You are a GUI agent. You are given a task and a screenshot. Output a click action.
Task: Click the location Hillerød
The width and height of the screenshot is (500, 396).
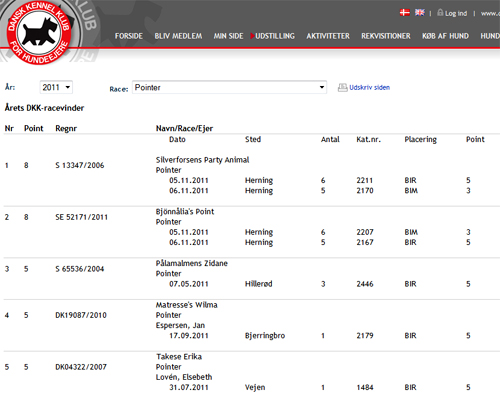pyautogui.click(x=259, y=284)
